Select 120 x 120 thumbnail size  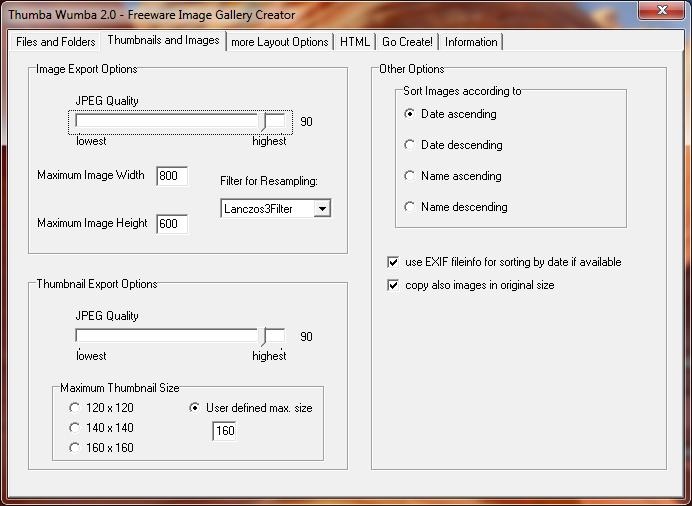[75, 408]
